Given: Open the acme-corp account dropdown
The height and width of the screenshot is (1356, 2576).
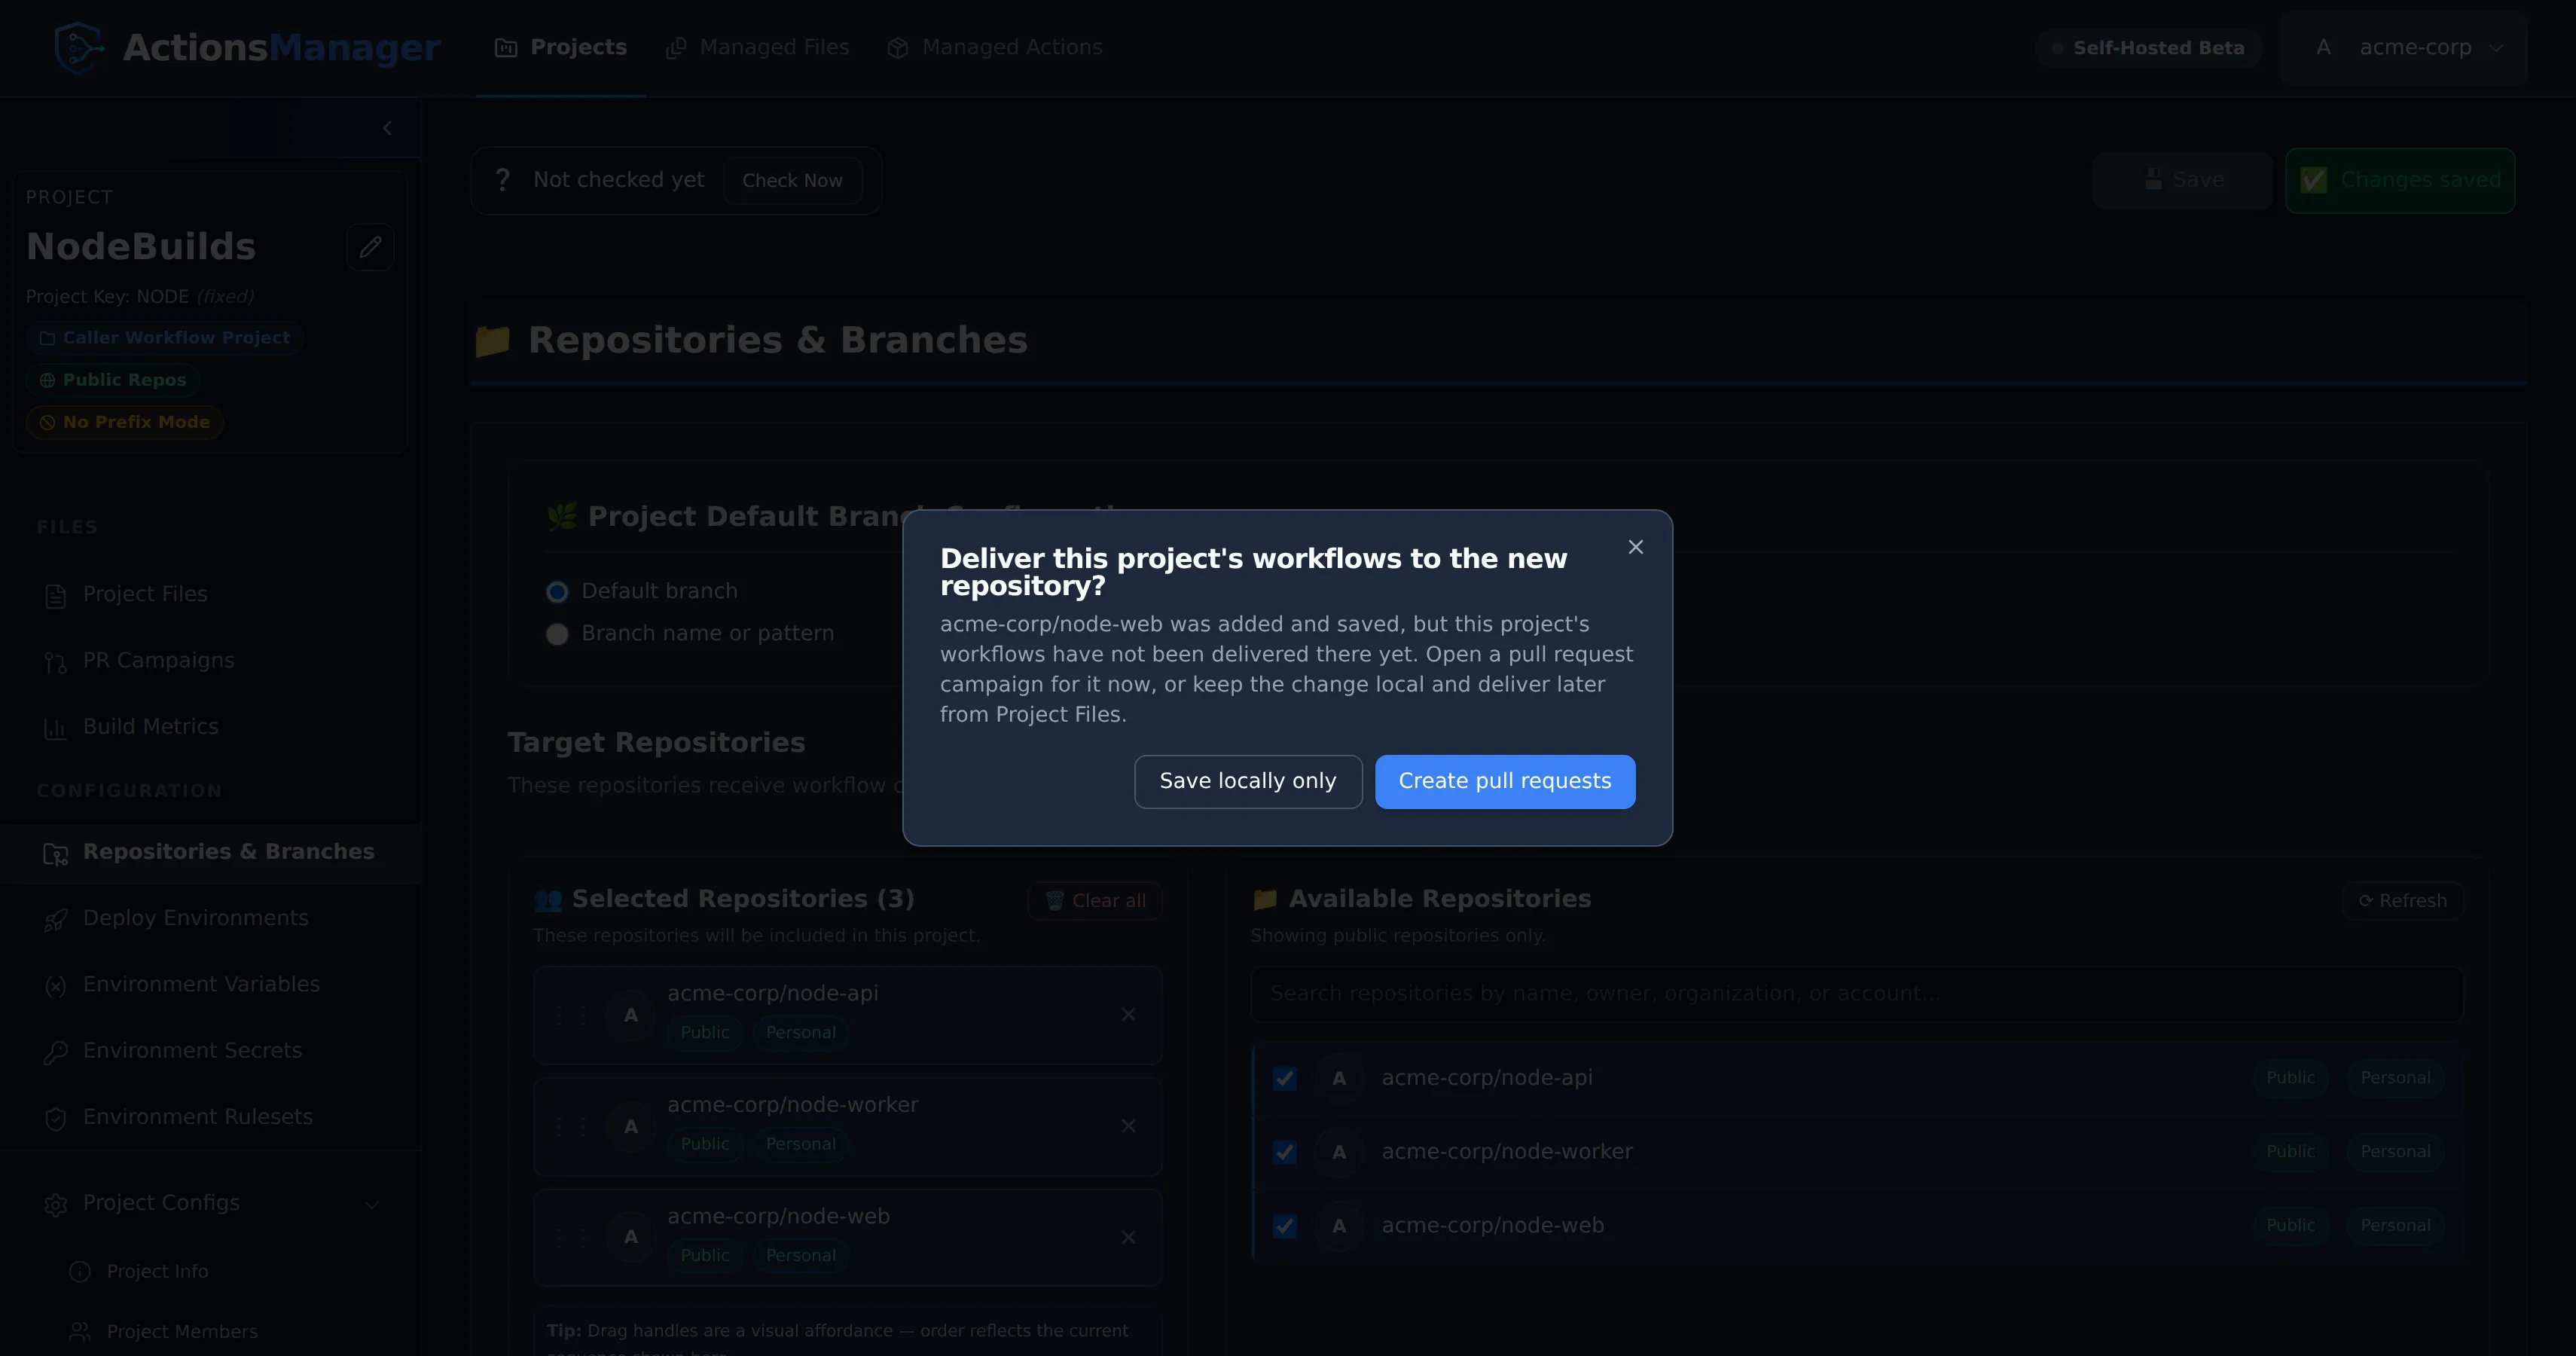Looking at the screenshot, I should coord(2404,47).
